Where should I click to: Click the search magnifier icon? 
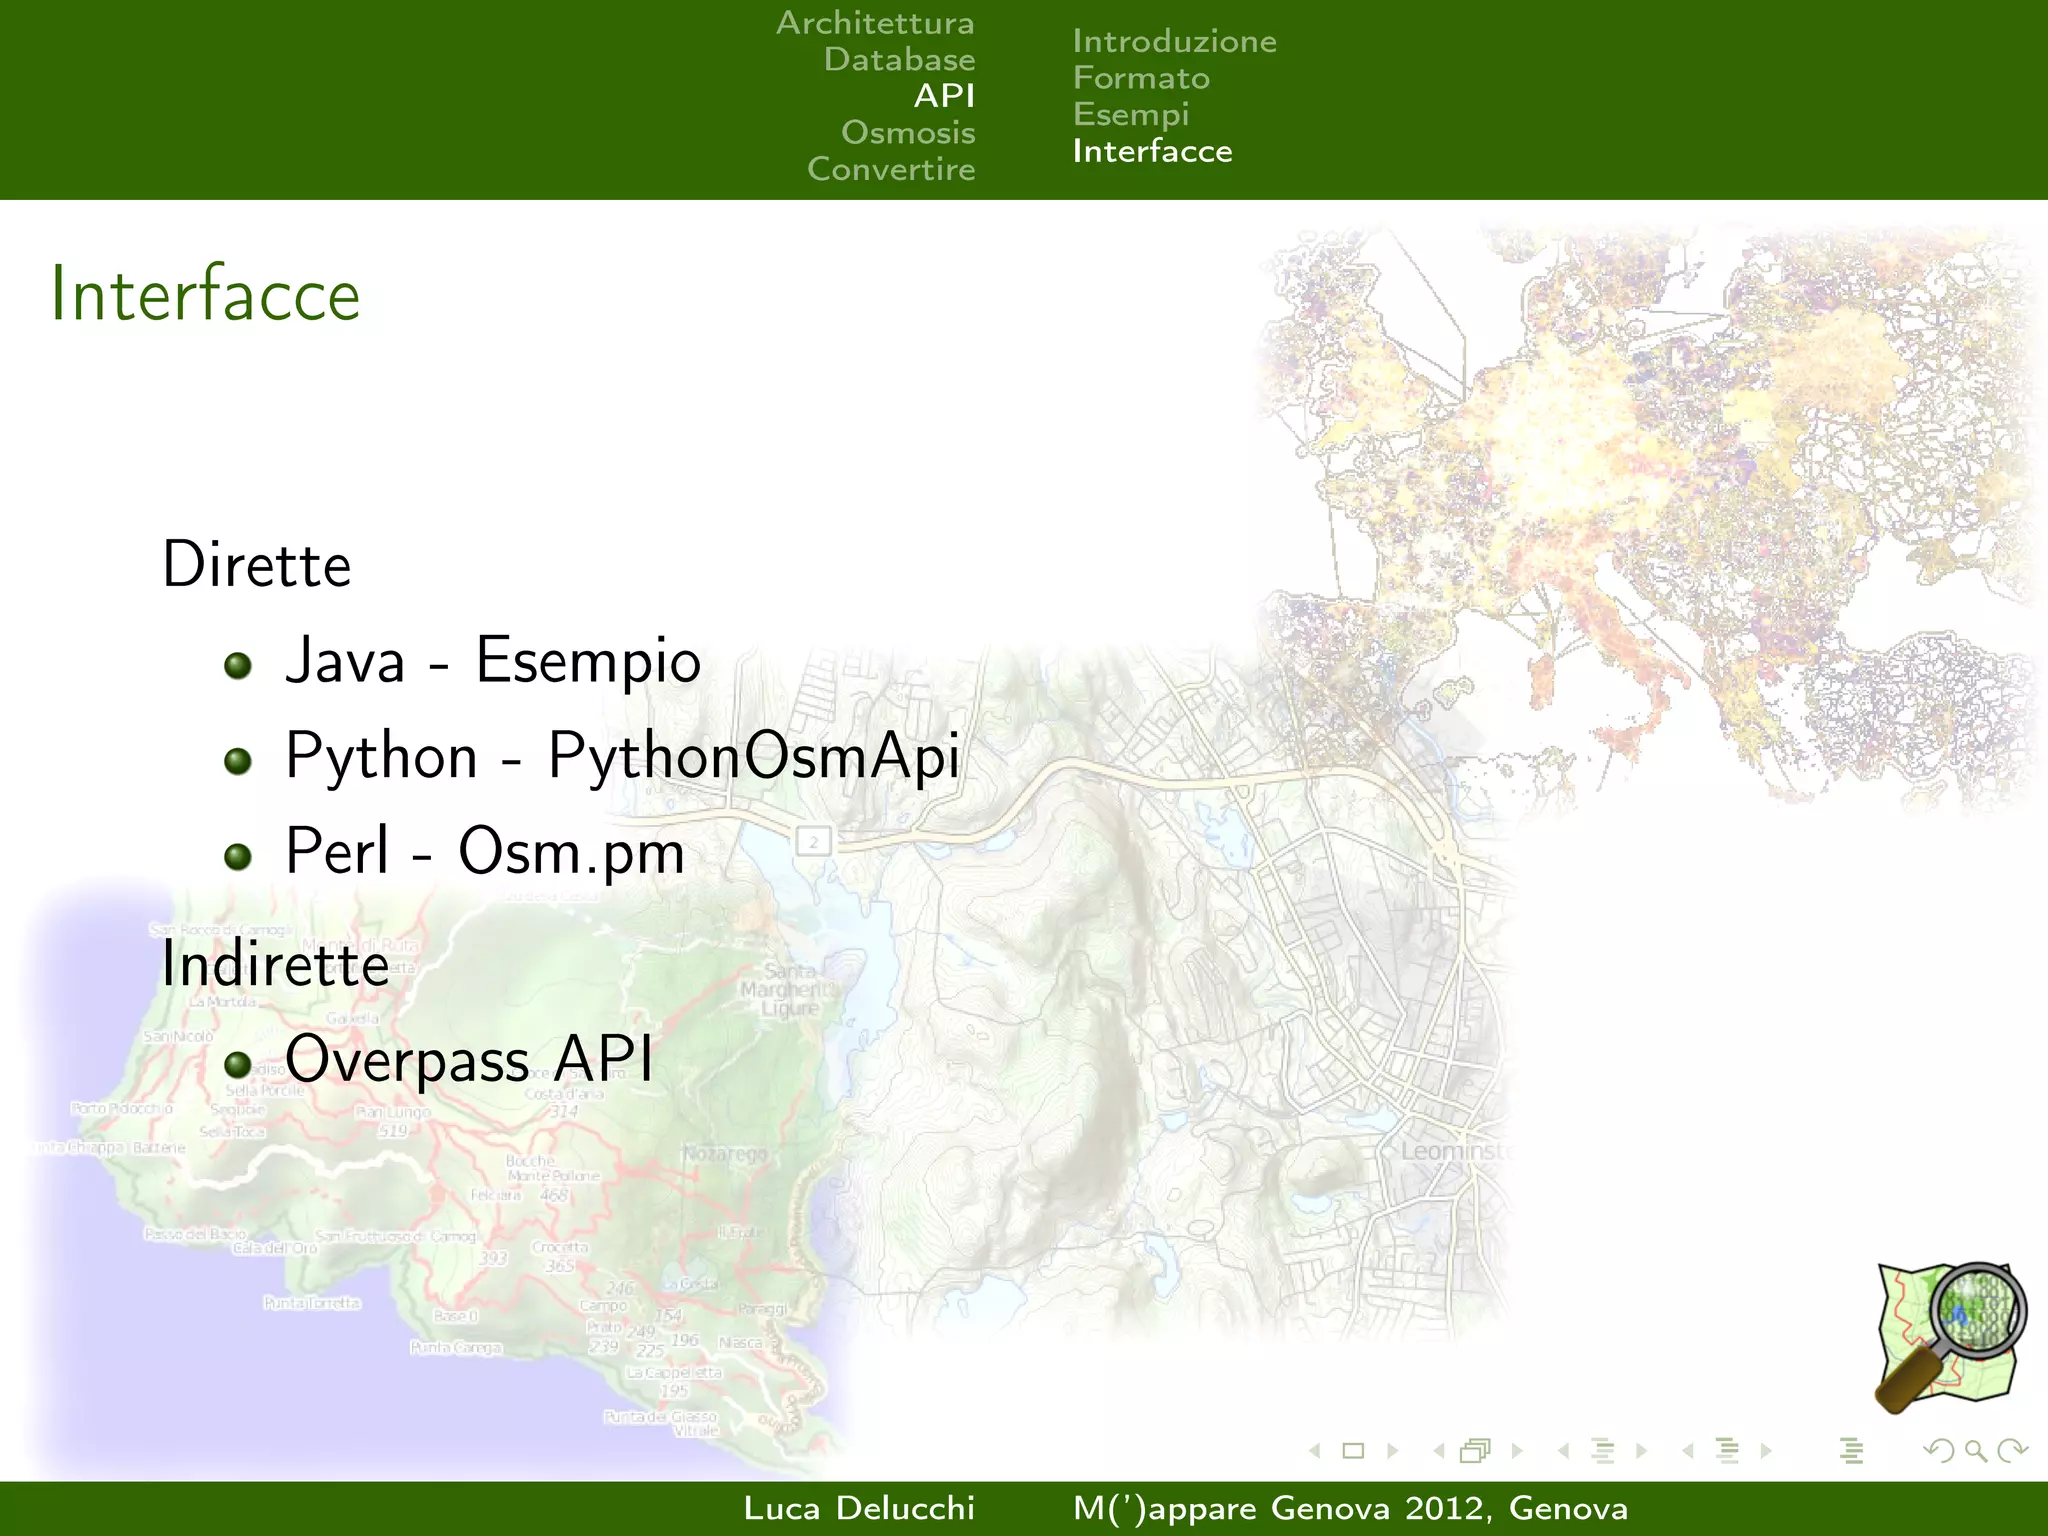[x=1976, y=1451]
